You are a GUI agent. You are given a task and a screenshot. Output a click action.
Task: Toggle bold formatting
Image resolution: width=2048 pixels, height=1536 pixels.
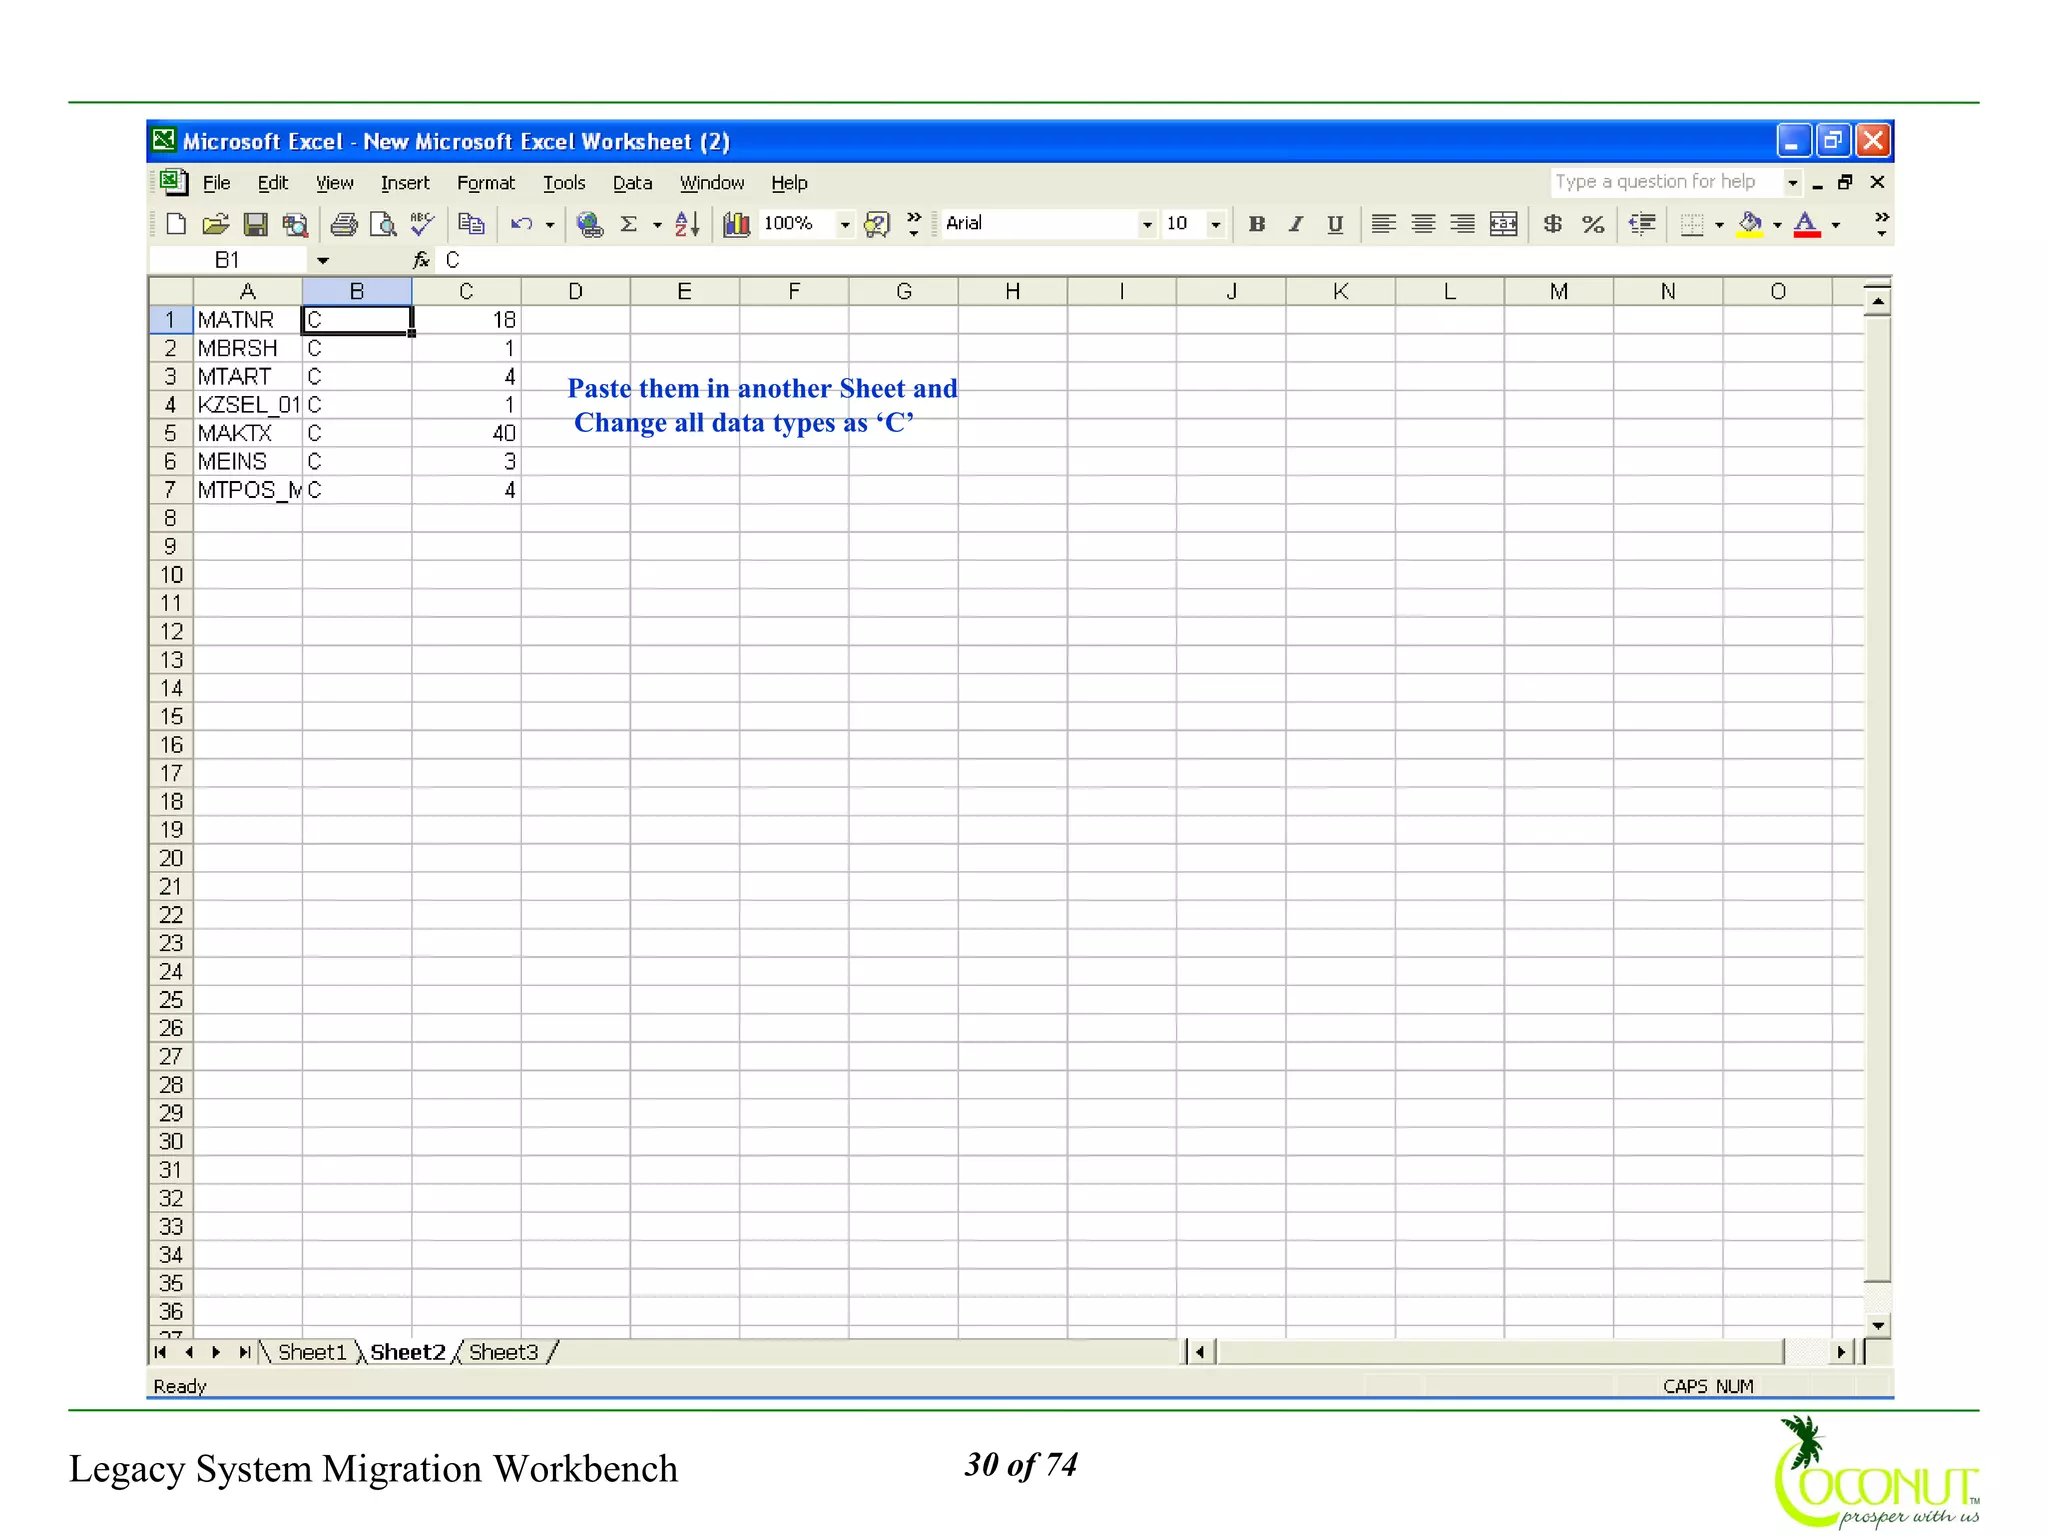coord(1257,224)
